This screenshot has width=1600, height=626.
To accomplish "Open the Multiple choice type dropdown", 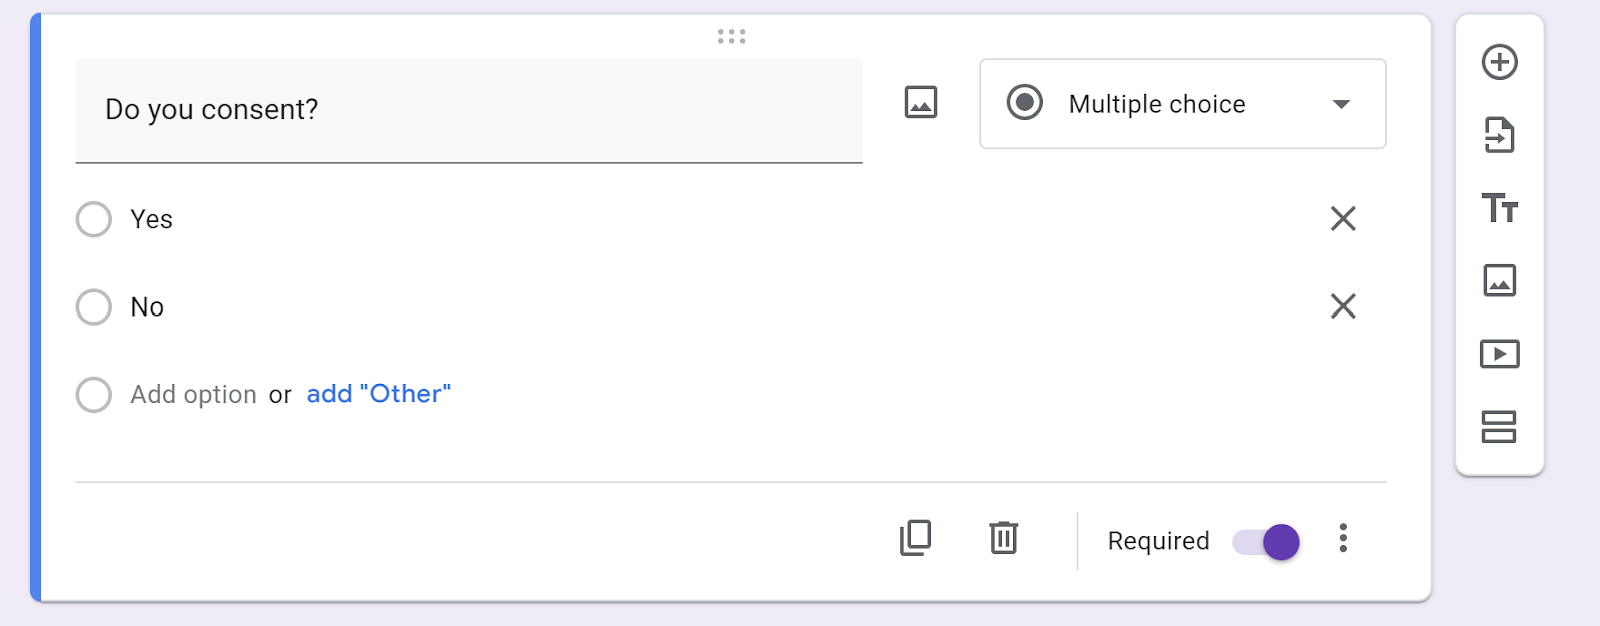I will coord(1182,104).
